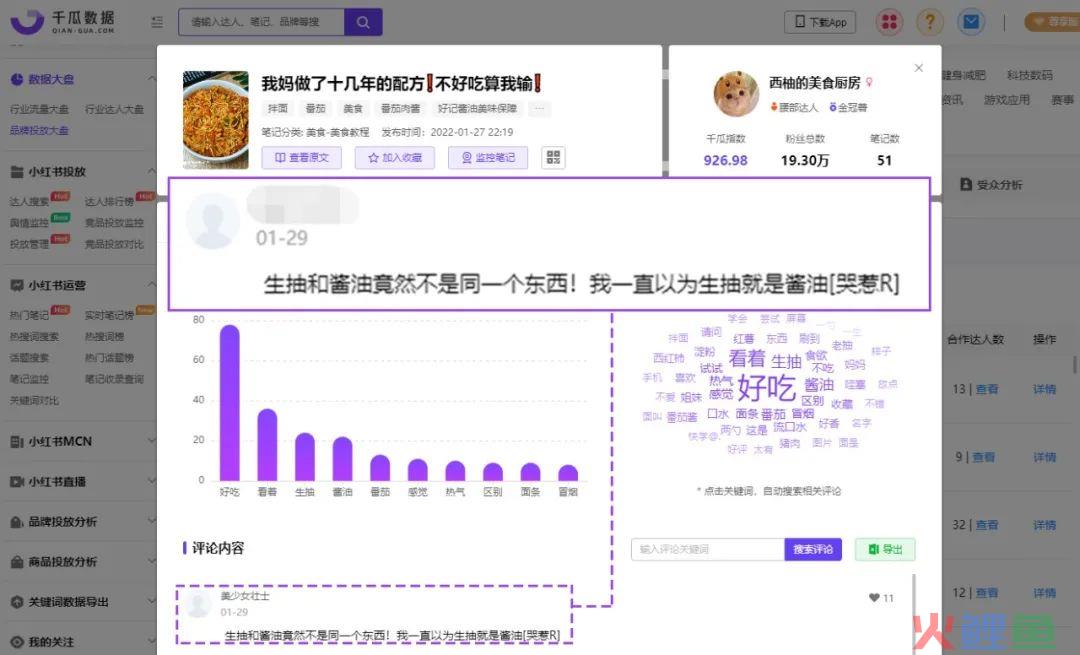Show more tags via the ellipsis tag

pos(539,109)
